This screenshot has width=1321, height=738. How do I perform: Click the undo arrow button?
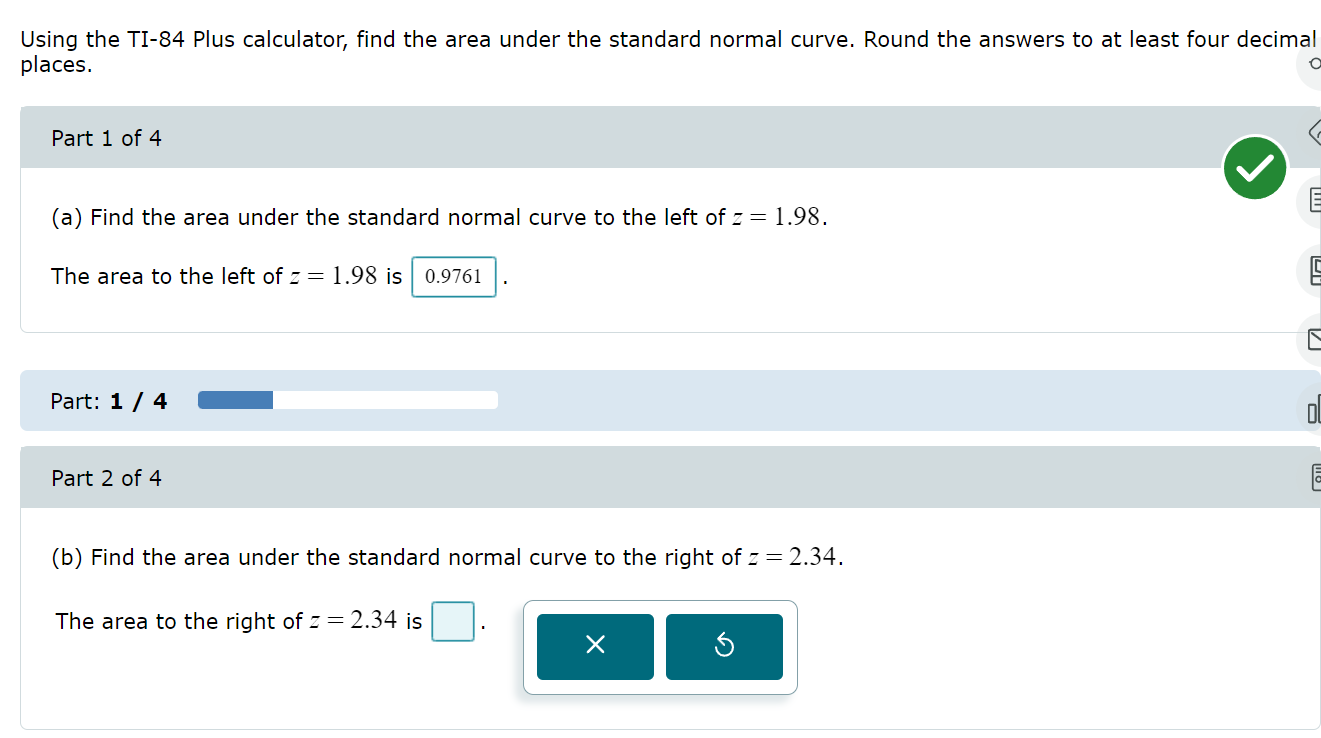point(724,646)
